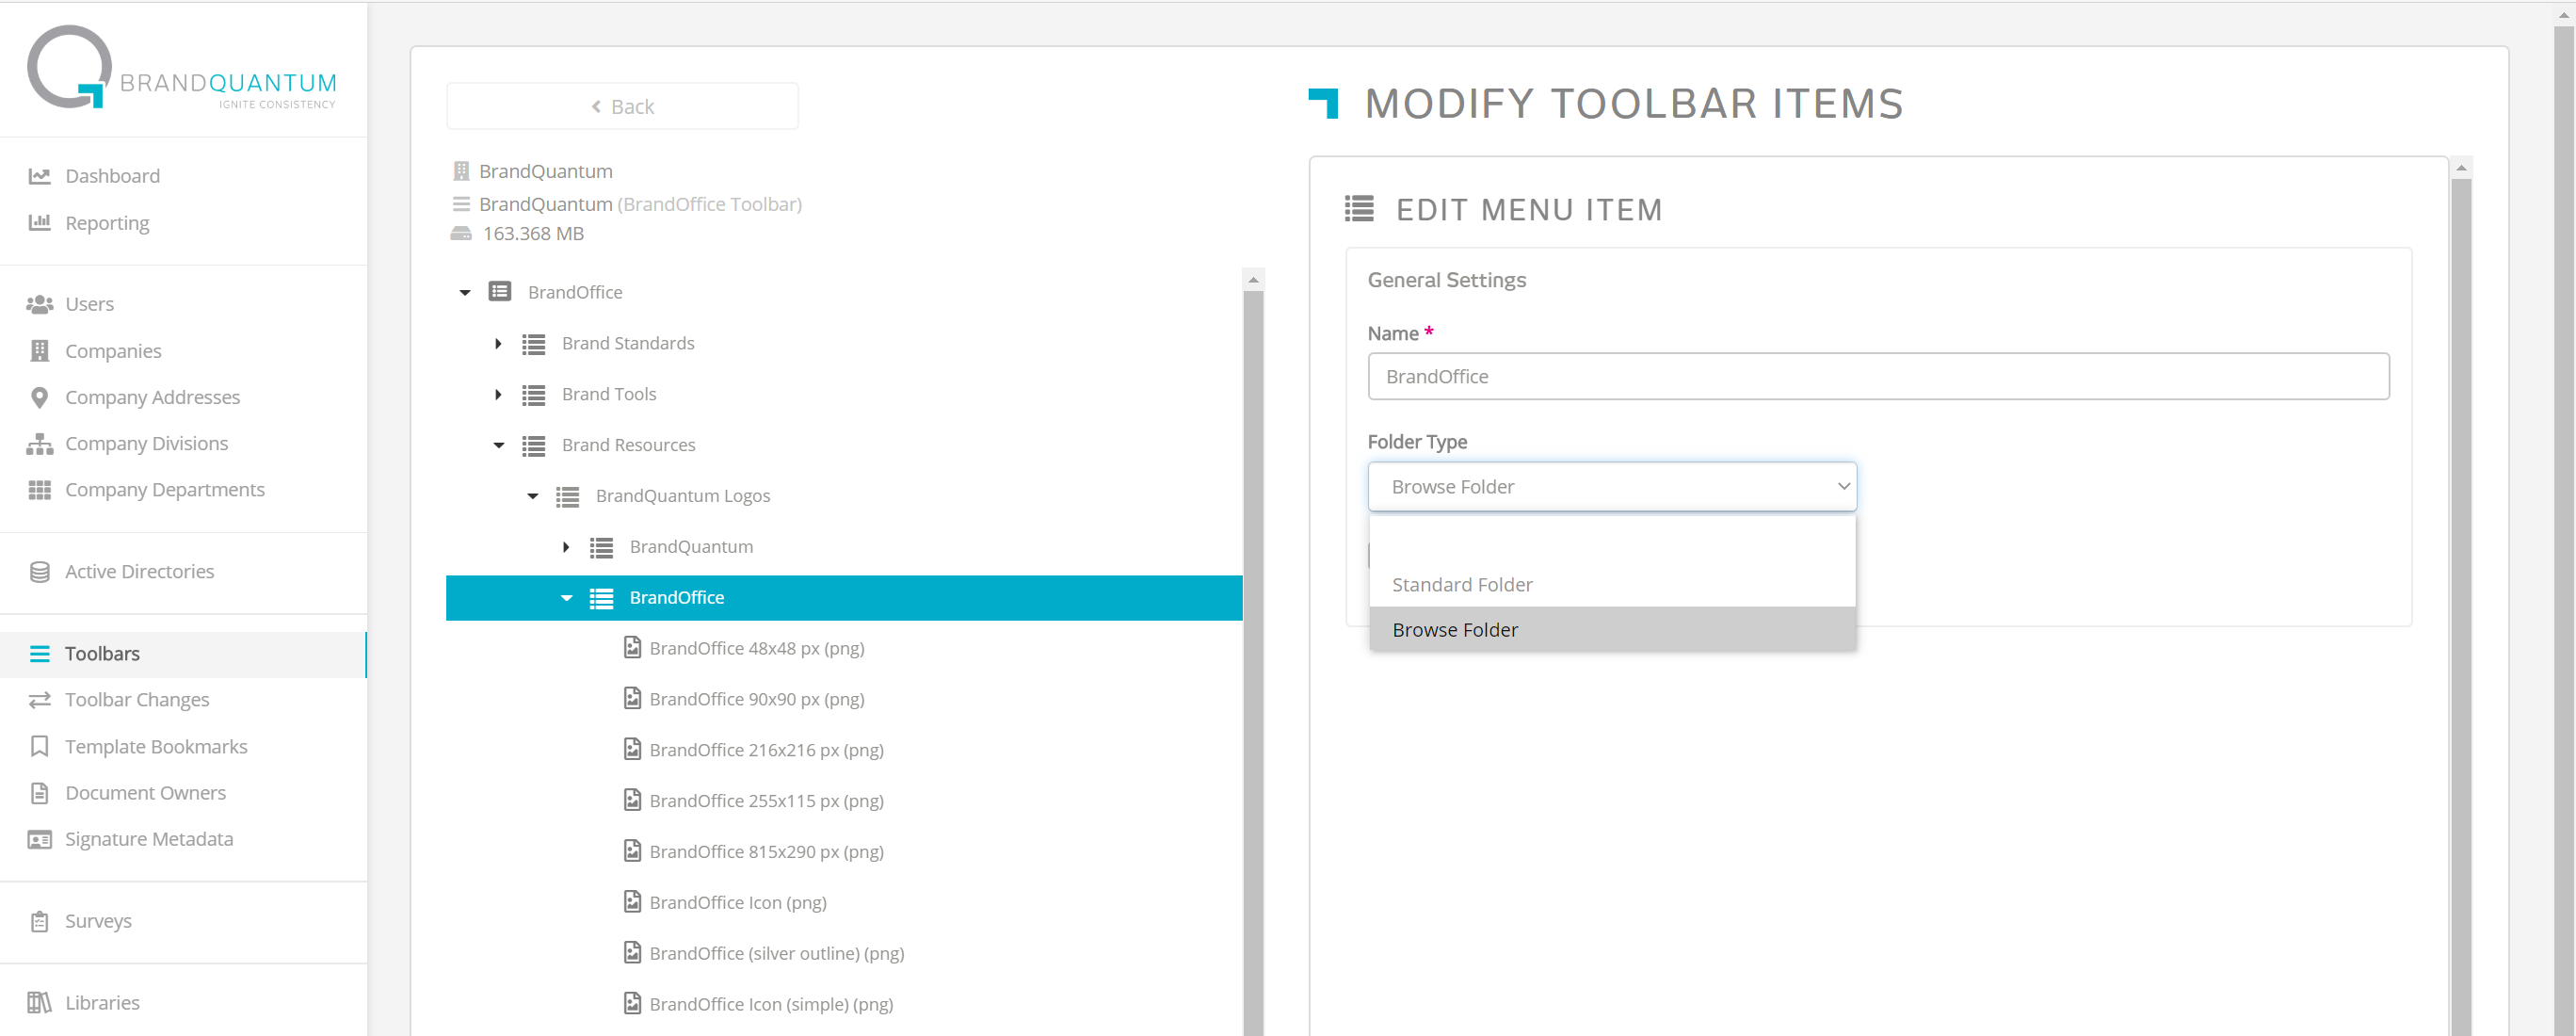Click the Company Departments grid icon
Screen dimensions: 2576x1036
pyautogui.click(x=39, y=490)
